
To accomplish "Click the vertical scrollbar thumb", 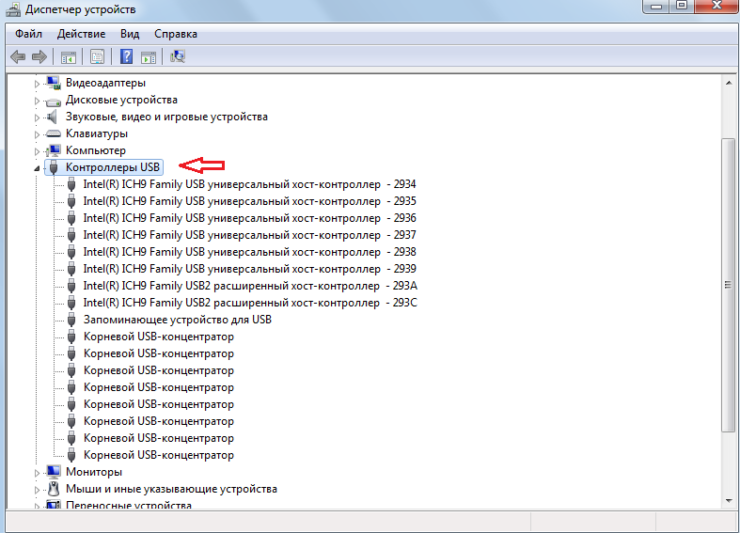I will pos(729,285).
